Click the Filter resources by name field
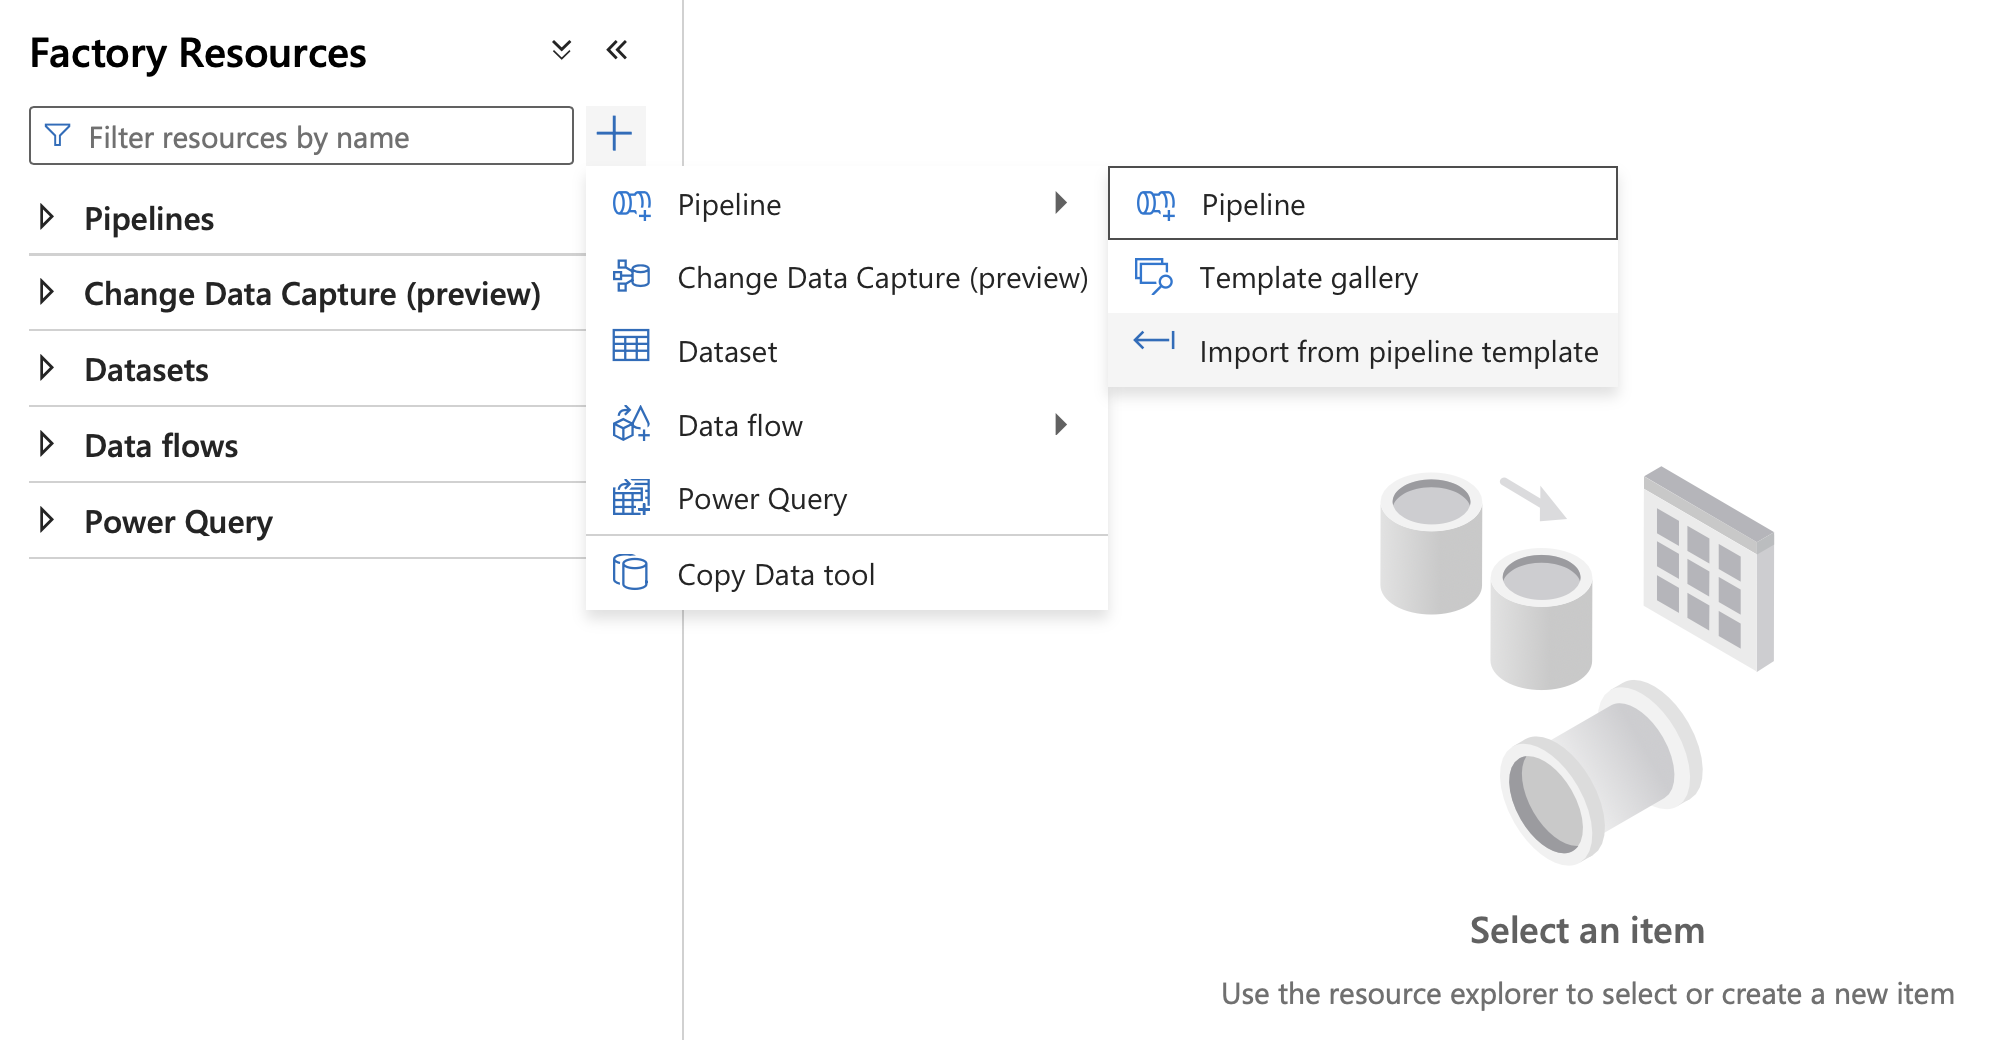The height and width of the screenshot is (1040, 1994). tap(301, 136)
